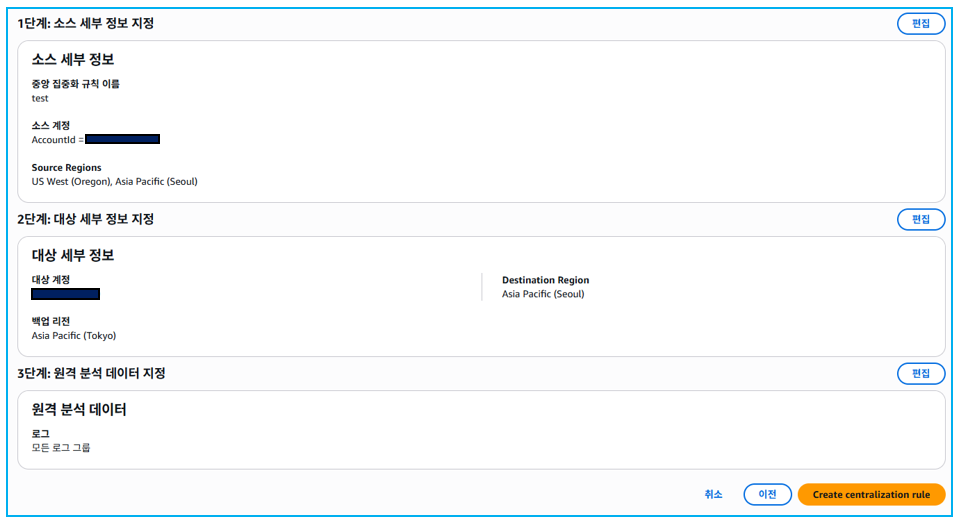This screenshot has width=960, height=521.
Task: Click the '소스 세부 정보' panel title
Action: (x=73, y=60)
